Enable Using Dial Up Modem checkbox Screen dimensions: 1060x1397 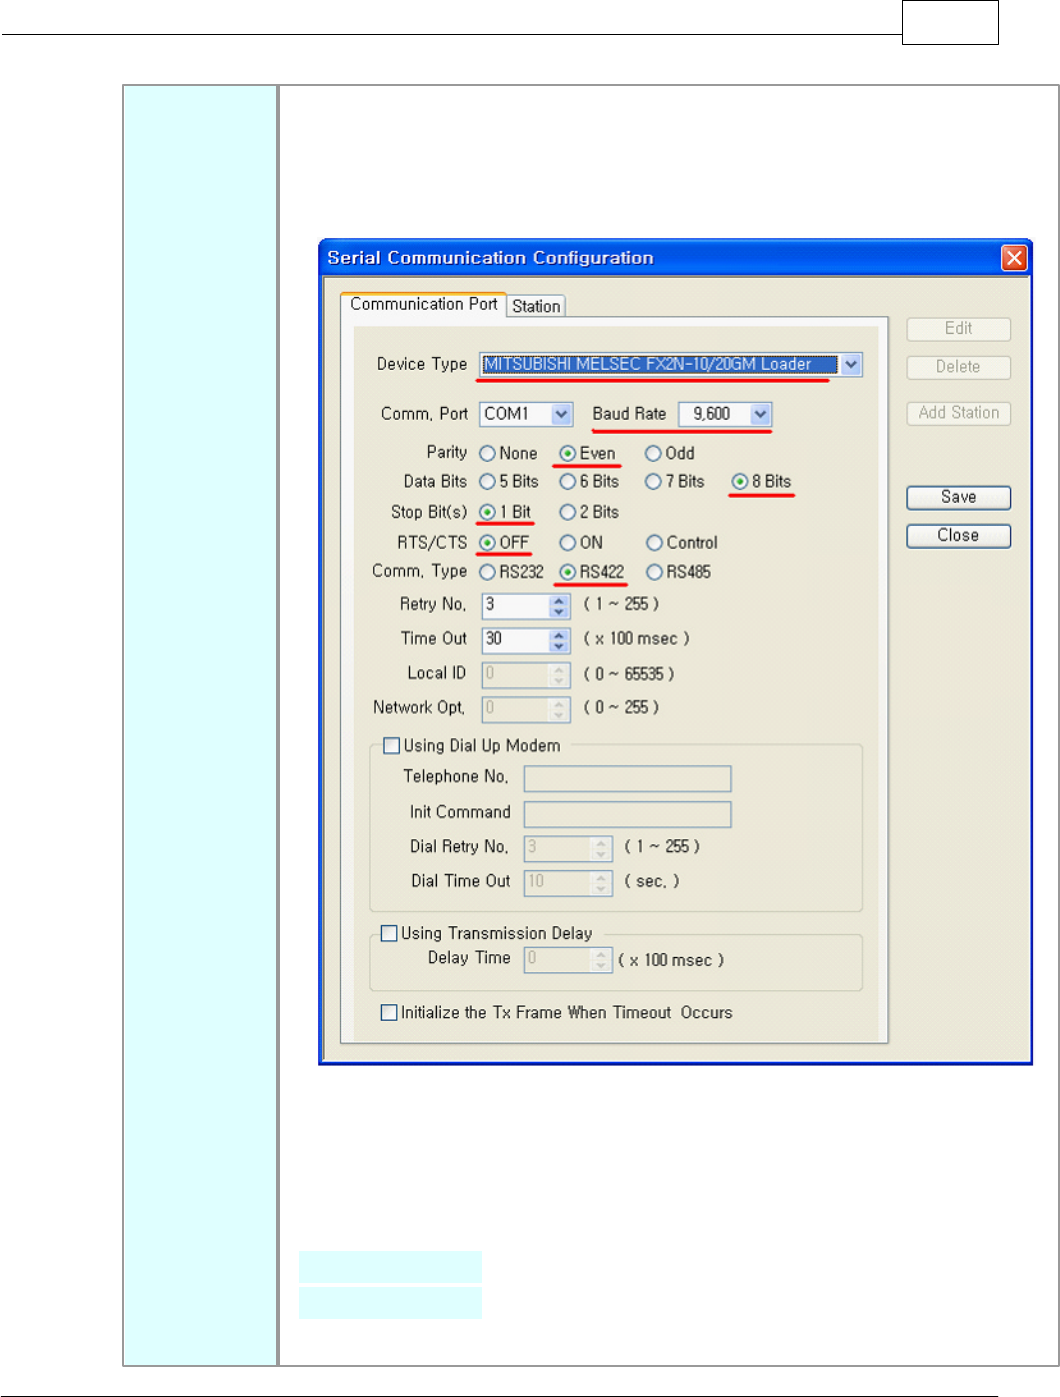pos(392,746)
